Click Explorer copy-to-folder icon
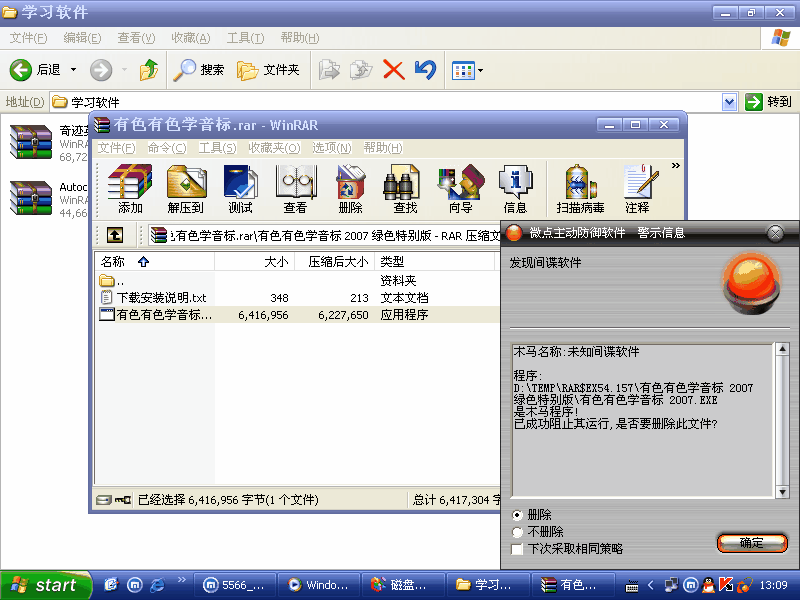Image resolution: width=800 pixels, height=600 pixels. (x=361, y=70)
